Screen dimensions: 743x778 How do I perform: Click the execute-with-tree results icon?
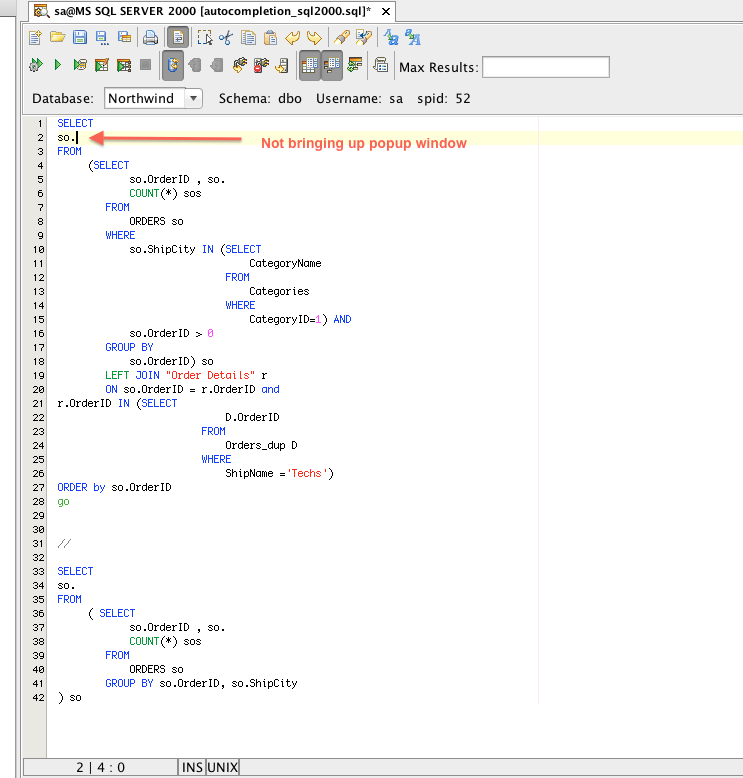124,65
